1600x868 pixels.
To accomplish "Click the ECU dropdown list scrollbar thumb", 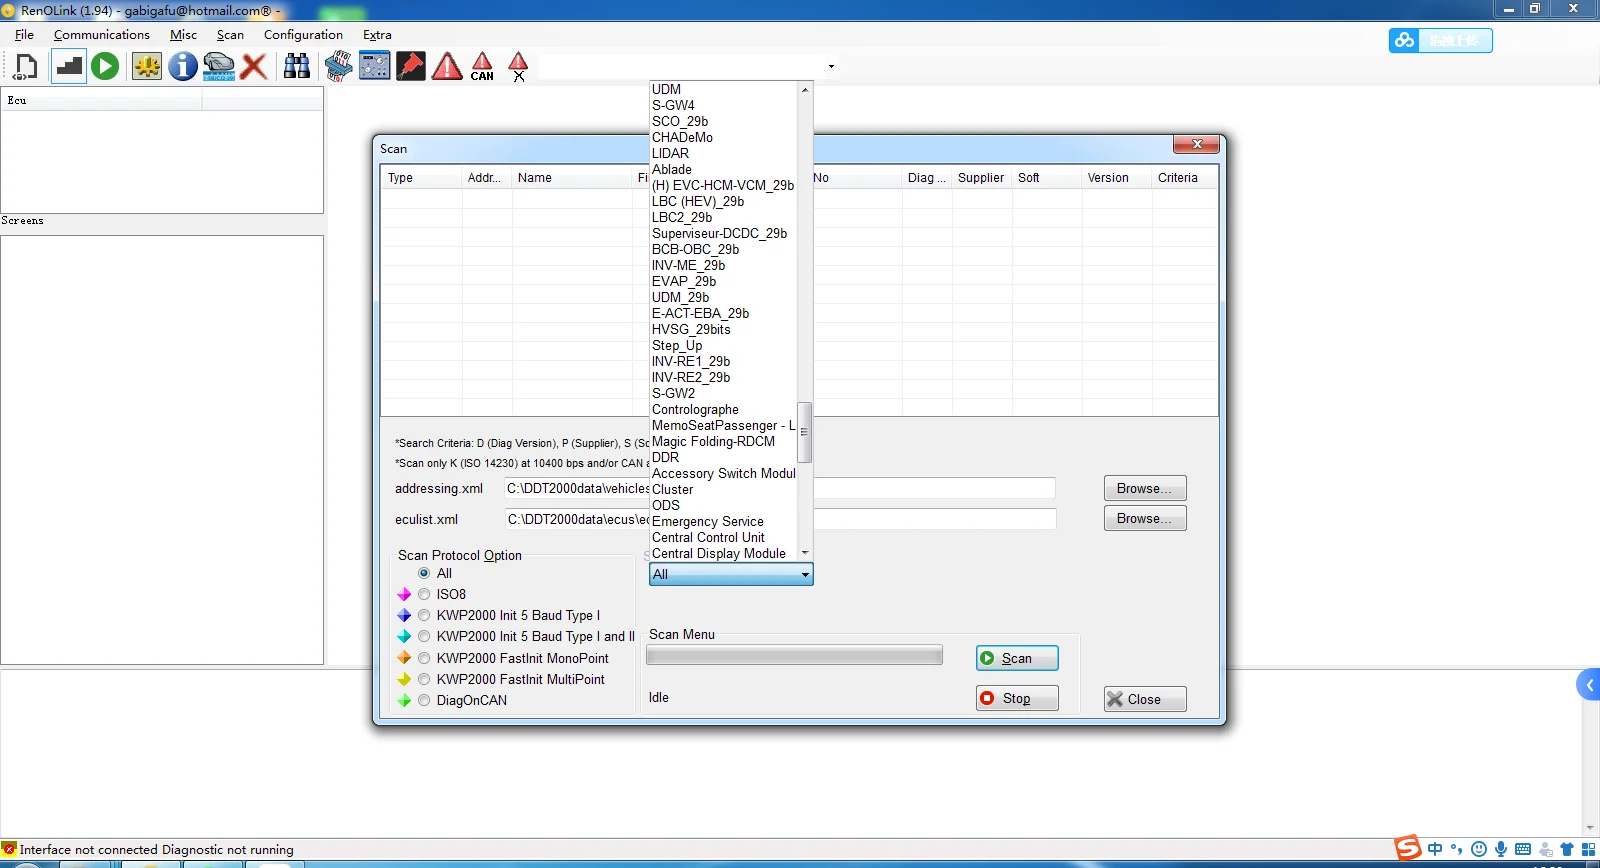I will [804, 432].
